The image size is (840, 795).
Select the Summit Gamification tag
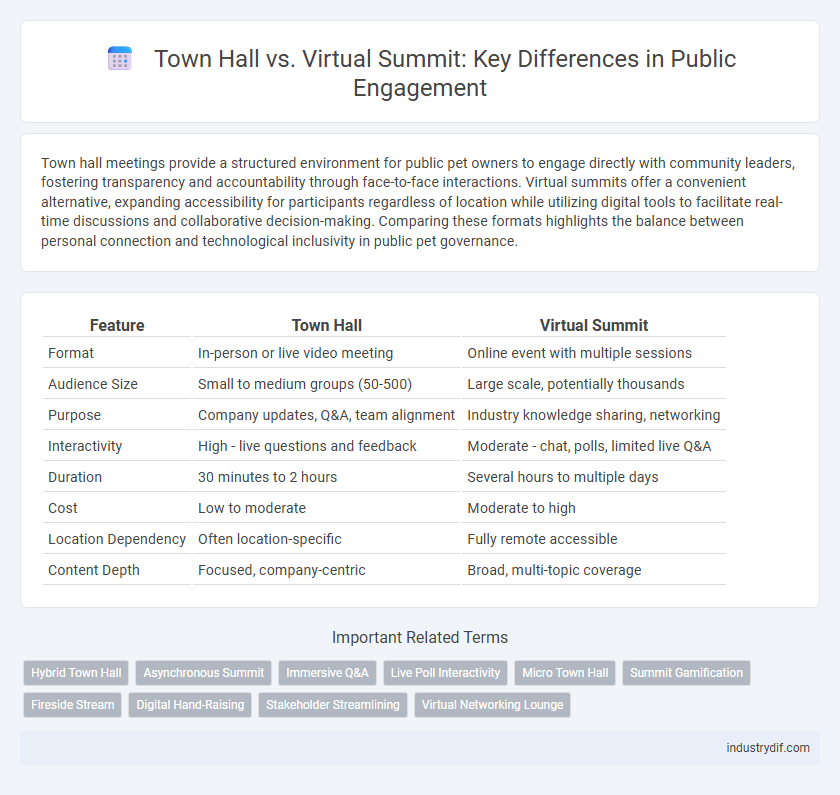pyautogui.click(x=686, y=673)
